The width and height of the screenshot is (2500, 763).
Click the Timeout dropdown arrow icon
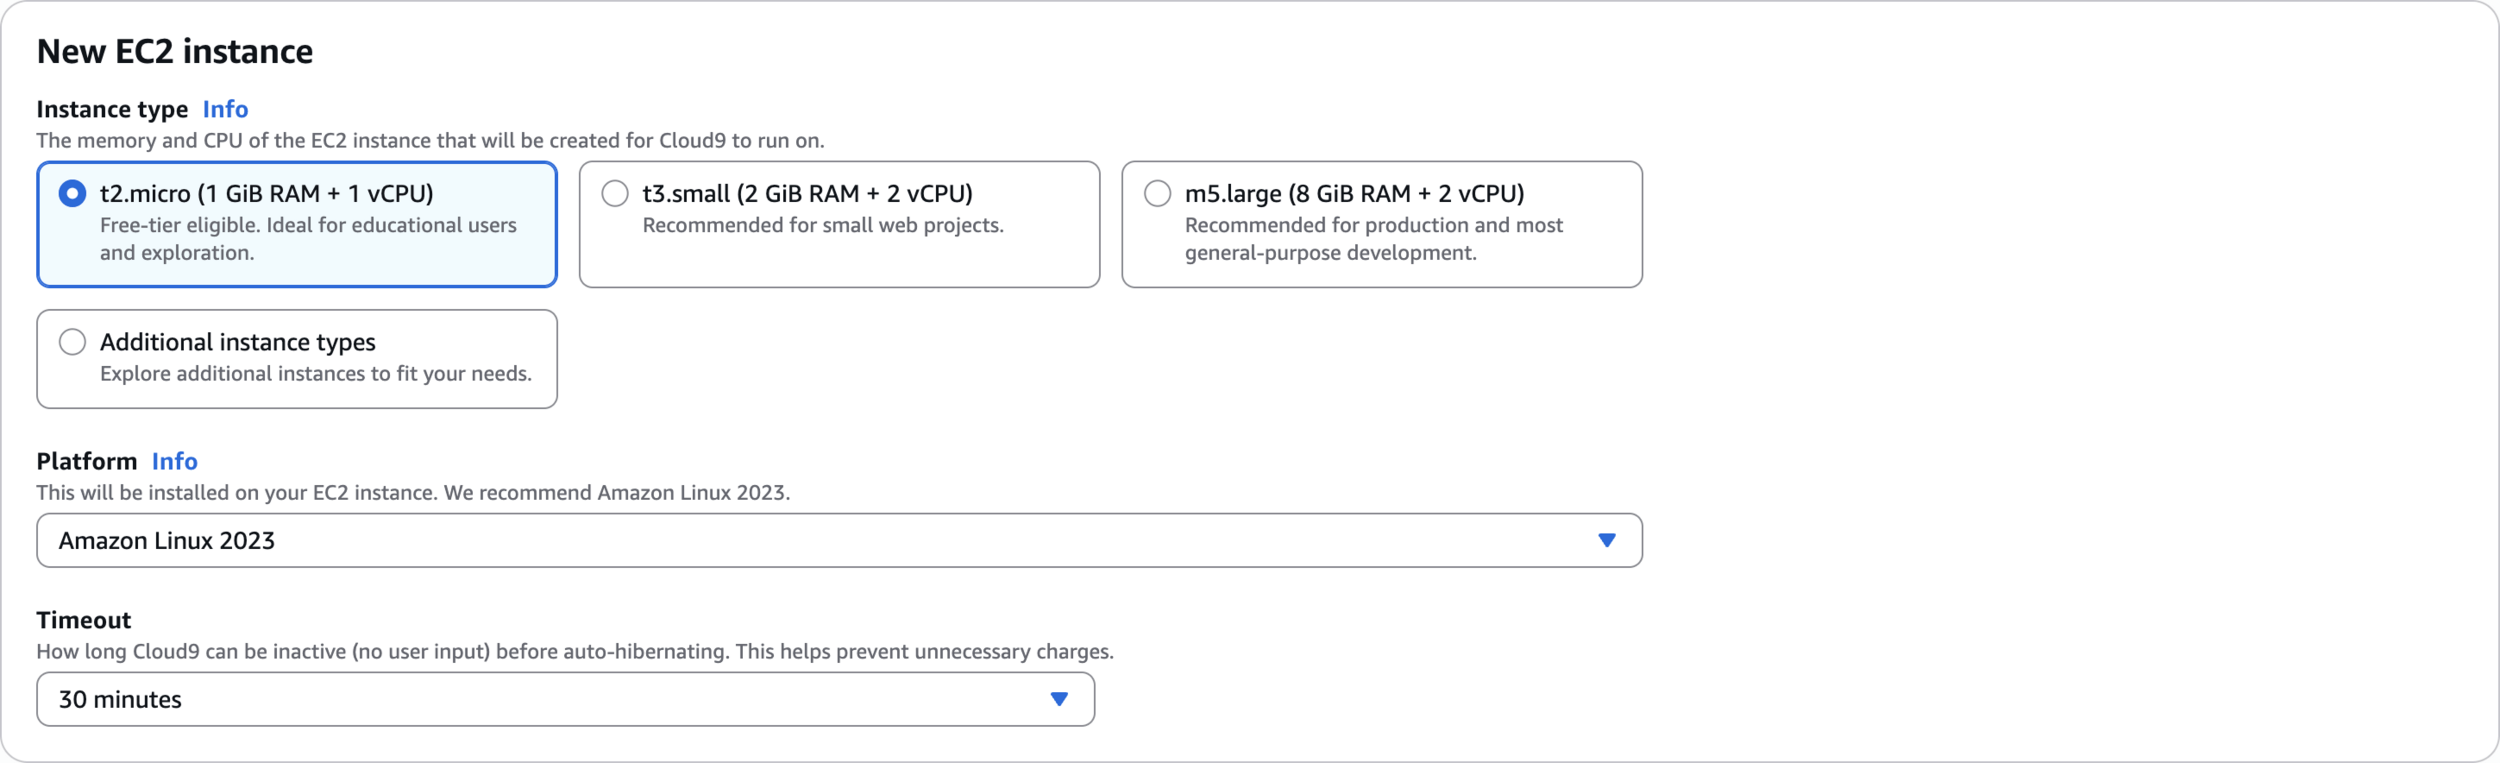(x=1059, y=700)
